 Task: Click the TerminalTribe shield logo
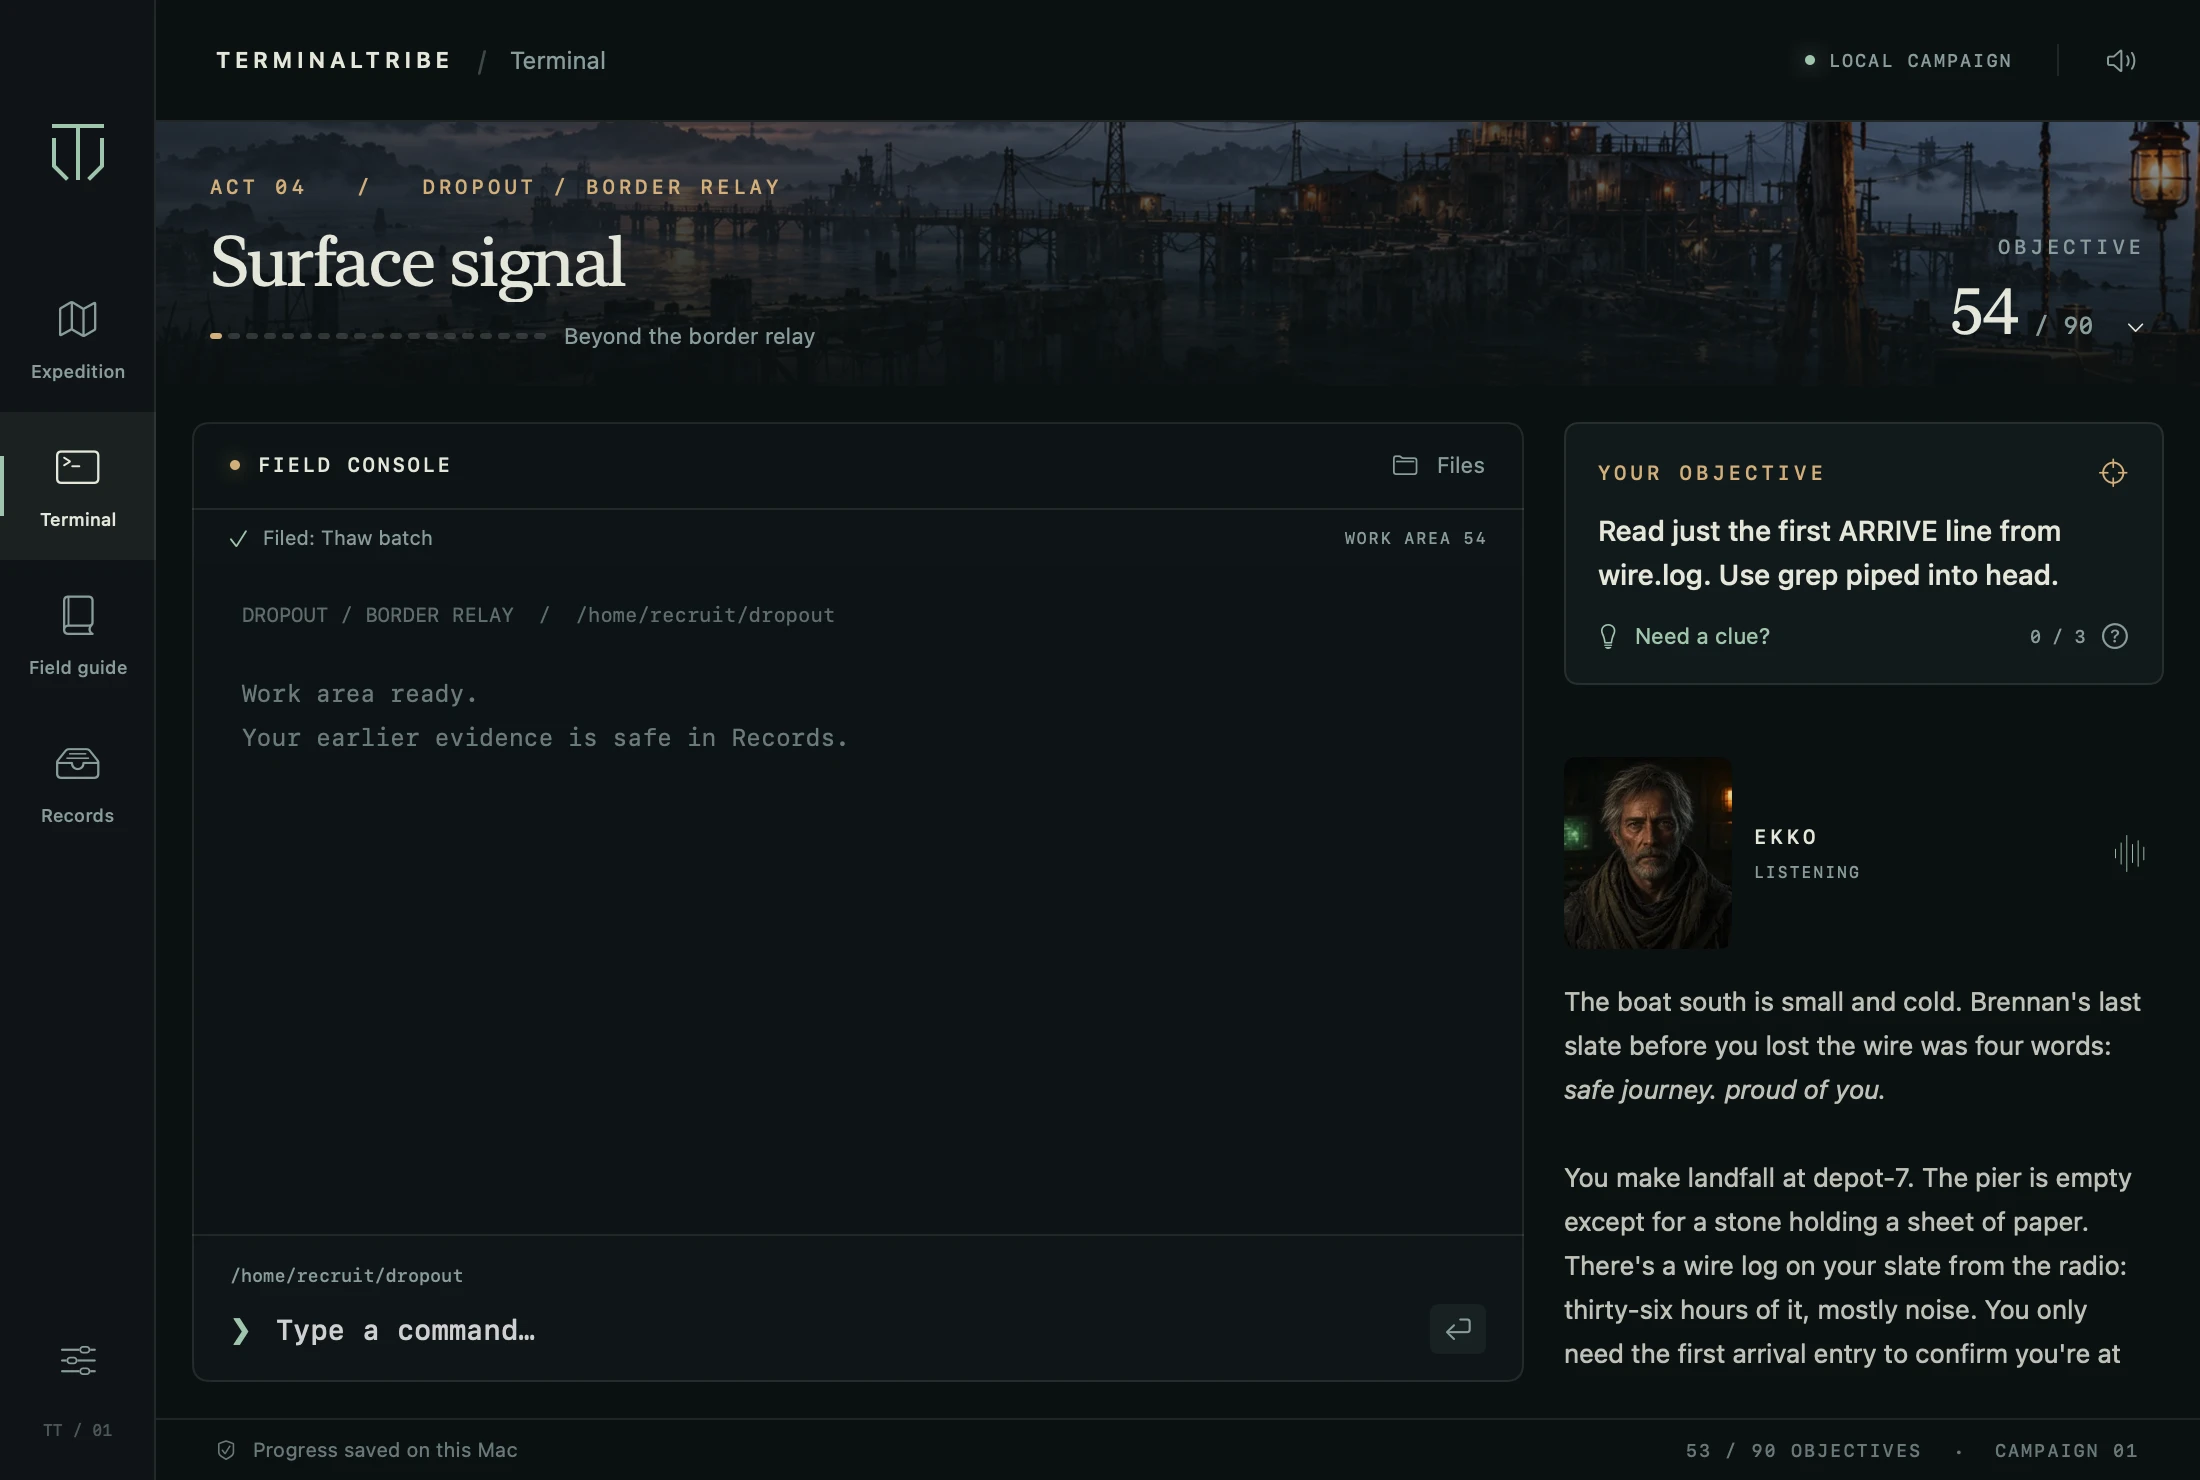(78, 152)
